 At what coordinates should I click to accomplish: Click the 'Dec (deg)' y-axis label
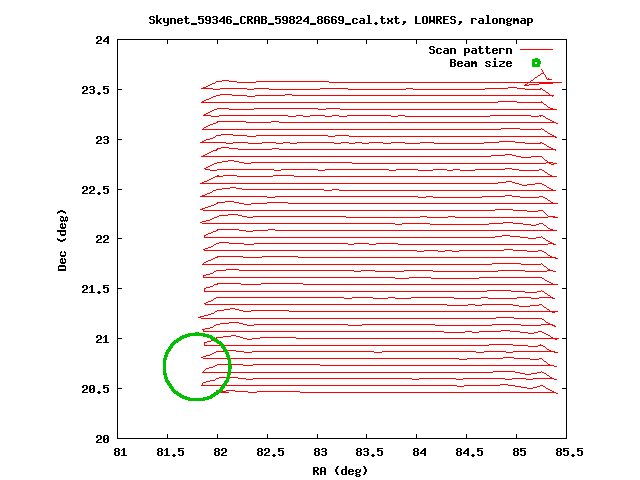pyautogui.click(x=62, y=240)
